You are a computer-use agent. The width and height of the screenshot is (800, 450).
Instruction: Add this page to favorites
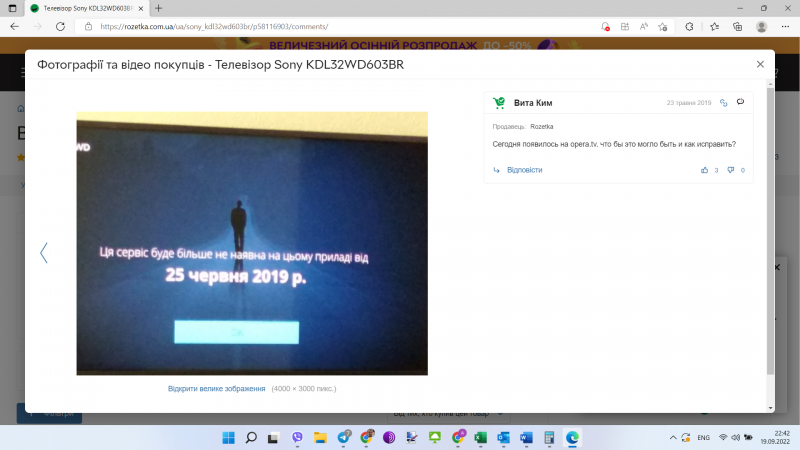[x=663, y=27]
